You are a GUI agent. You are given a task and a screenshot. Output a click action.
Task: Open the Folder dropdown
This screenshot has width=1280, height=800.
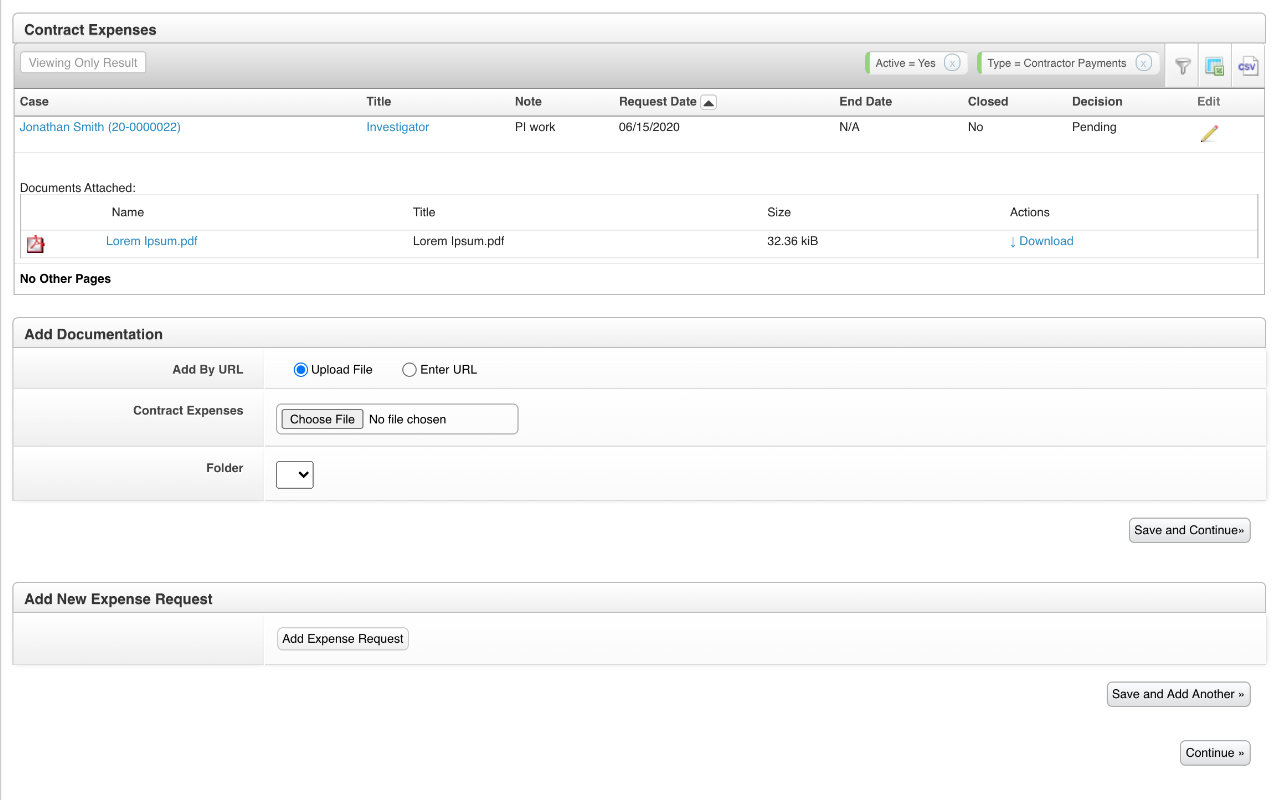coord(295,475)
